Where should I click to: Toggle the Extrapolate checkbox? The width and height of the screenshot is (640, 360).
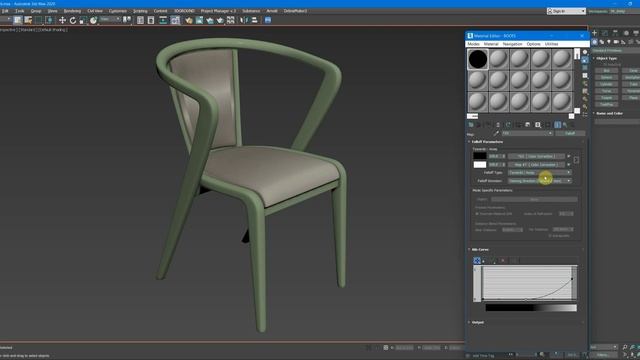550,236
